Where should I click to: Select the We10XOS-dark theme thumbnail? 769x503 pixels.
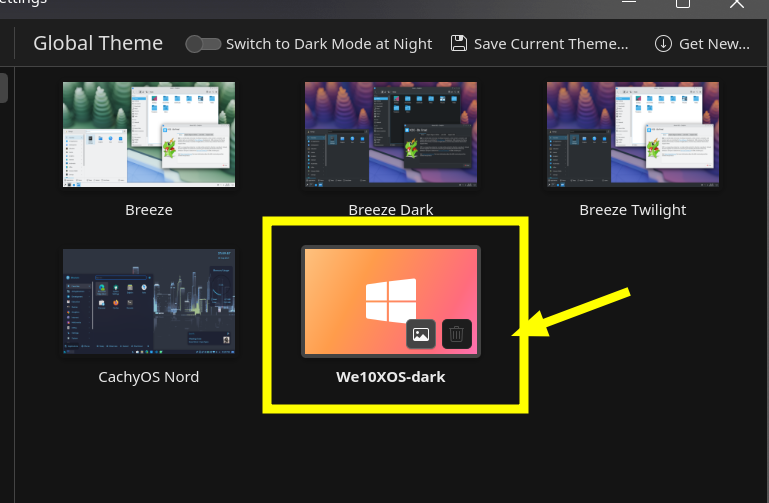(x=391, y=302)
